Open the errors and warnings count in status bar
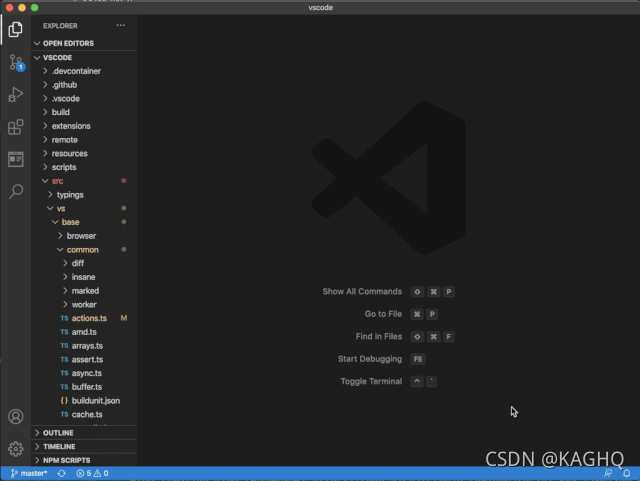 [x=92, y=473]
